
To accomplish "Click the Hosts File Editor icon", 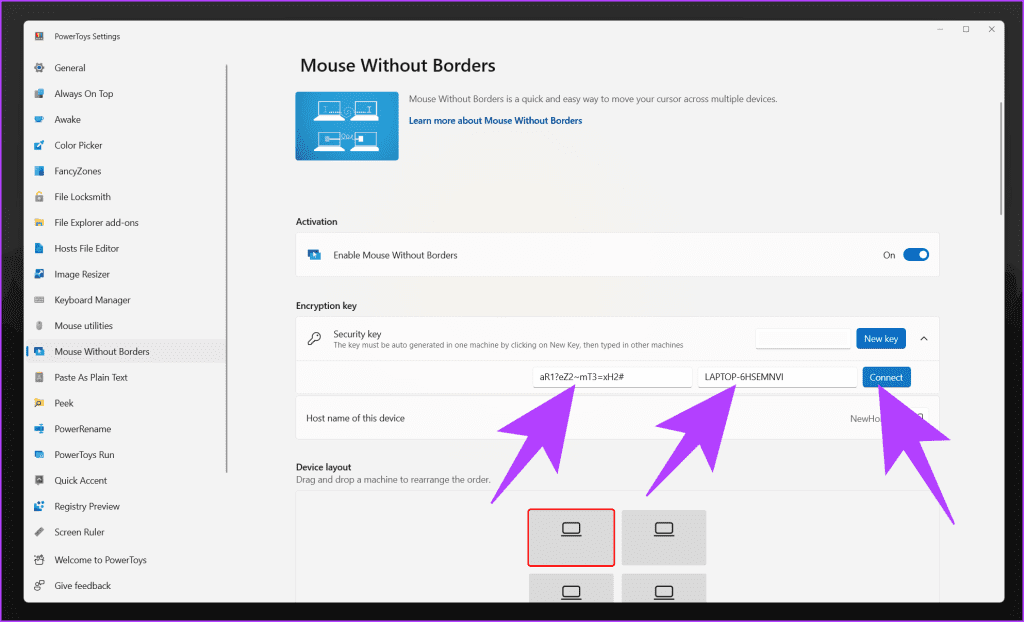I will 39,248.
